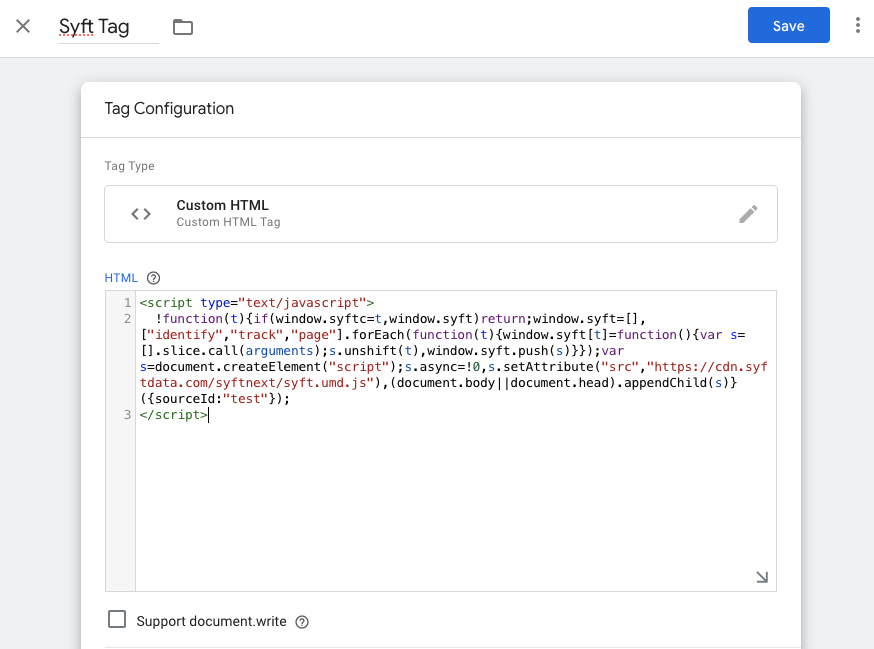Viewport: 874px width, 649px height.
Task: Close the tag editor with the X
Action: (x=23, y=26)
